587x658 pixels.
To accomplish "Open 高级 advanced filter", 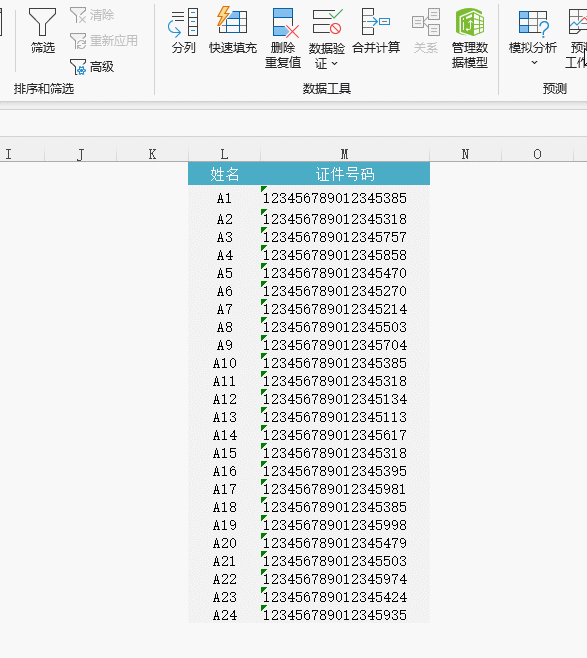I will click(x=92, y=66).
